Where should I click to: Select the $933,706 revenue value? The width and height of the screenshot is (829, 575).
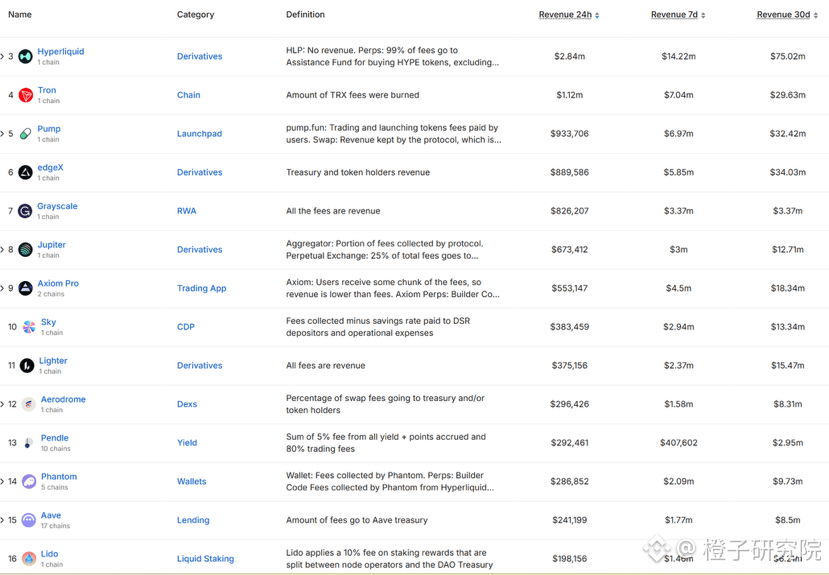pyautogui.click(x=569, y=134)
